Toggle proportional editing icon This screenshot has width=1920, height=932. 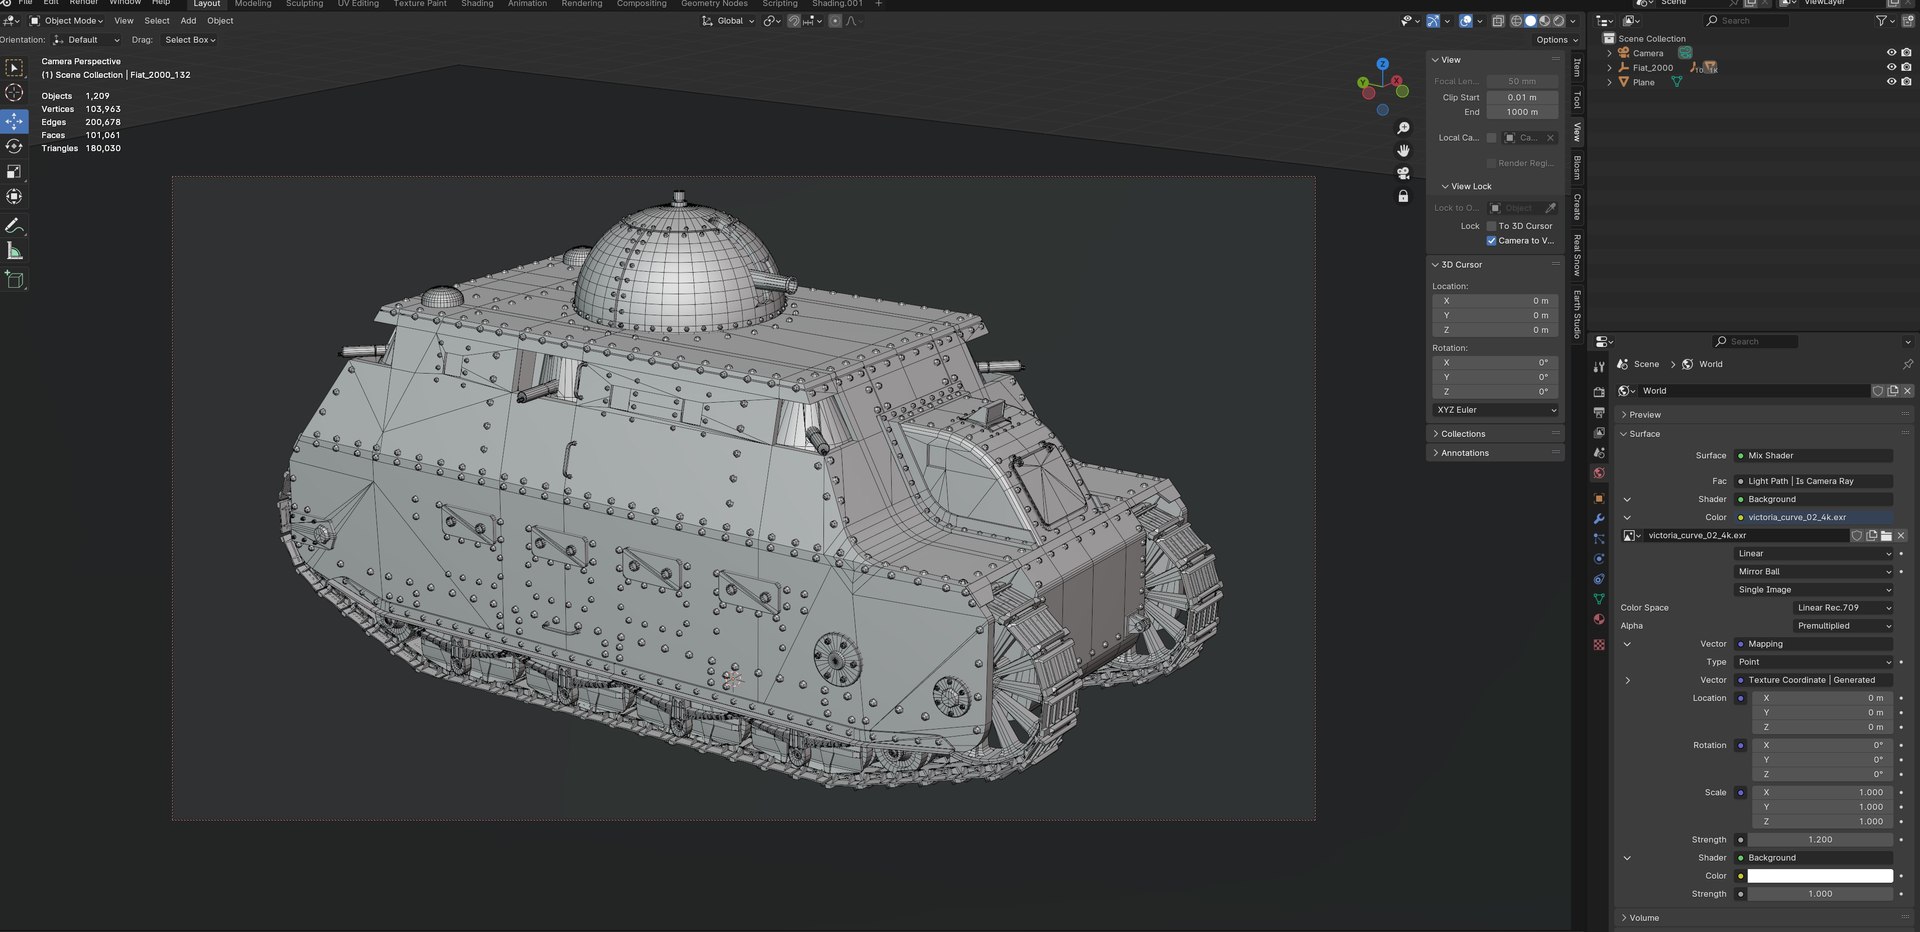click(x=835, y=21)
